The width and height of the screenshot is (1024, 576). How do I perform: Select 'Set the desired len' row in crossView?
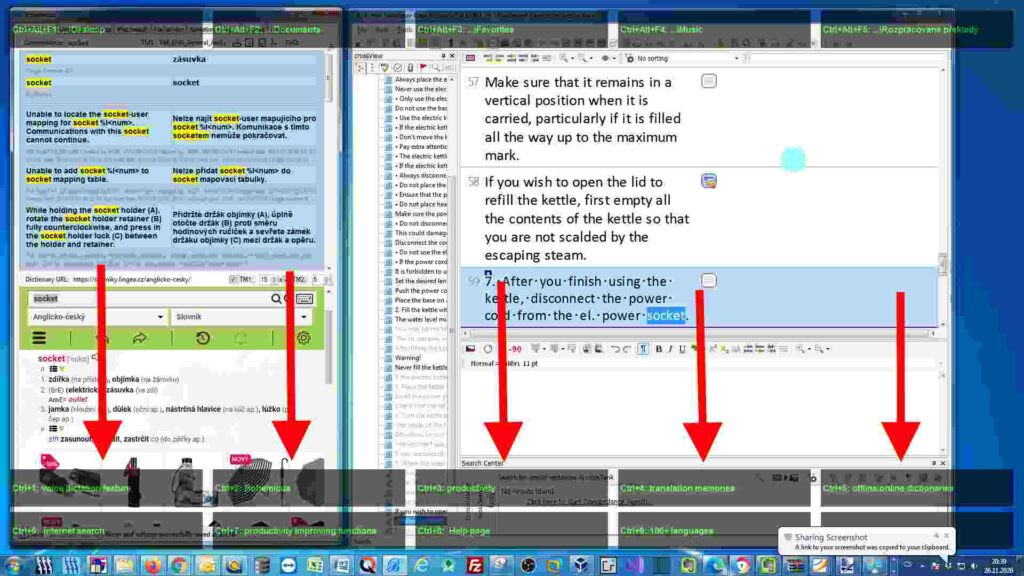421,281
